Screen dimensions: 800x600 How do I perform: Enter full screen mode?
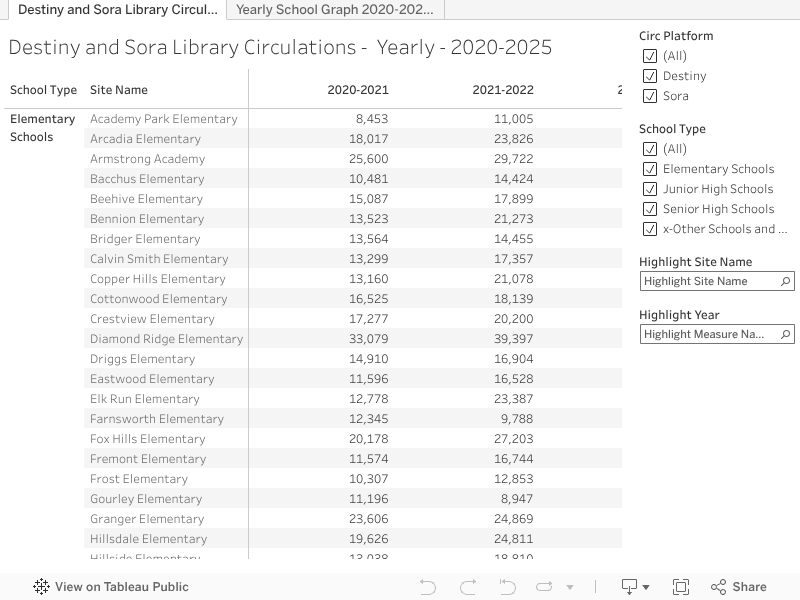[681, 587]
